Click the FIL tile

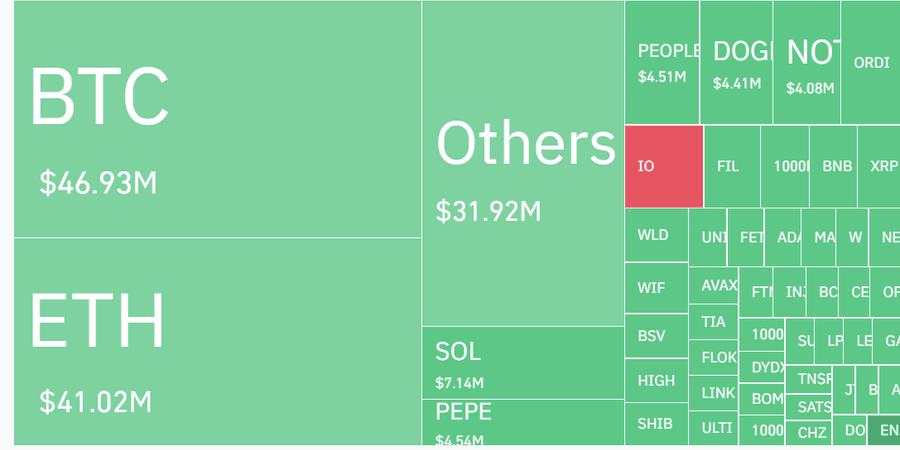click(x=732, y=166)
